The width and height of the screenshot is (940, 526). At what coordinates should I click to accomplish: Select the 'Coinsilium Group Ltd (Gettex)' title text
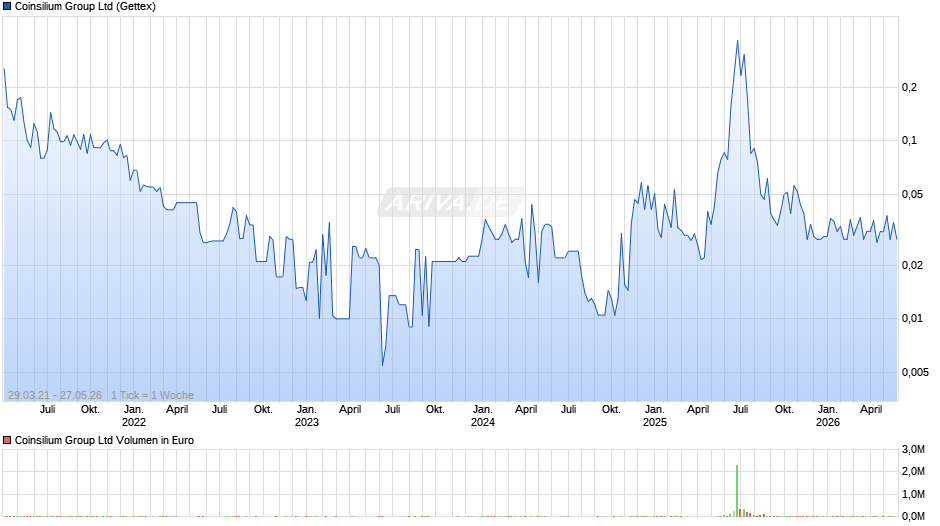[85, 7]
